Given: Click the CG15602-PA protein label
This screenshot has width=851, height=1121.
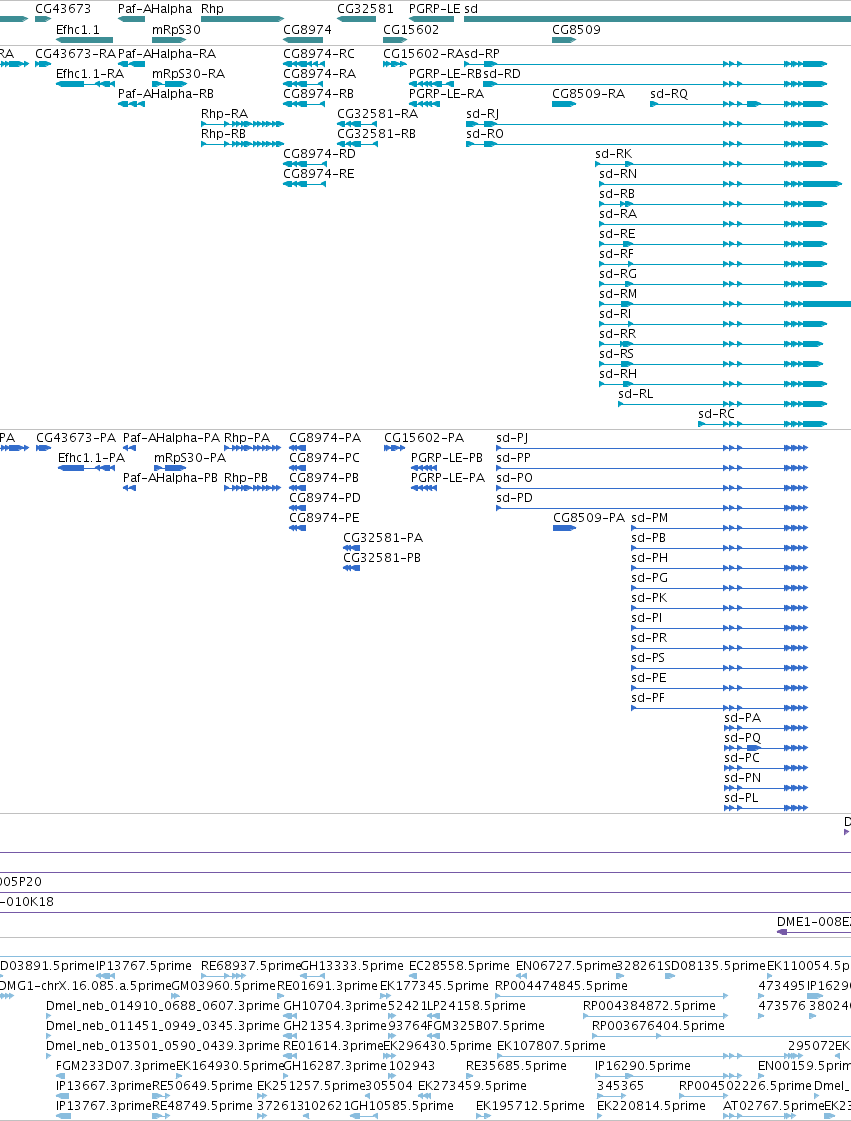Looking at the screenshot, I should tap(424, 438).
